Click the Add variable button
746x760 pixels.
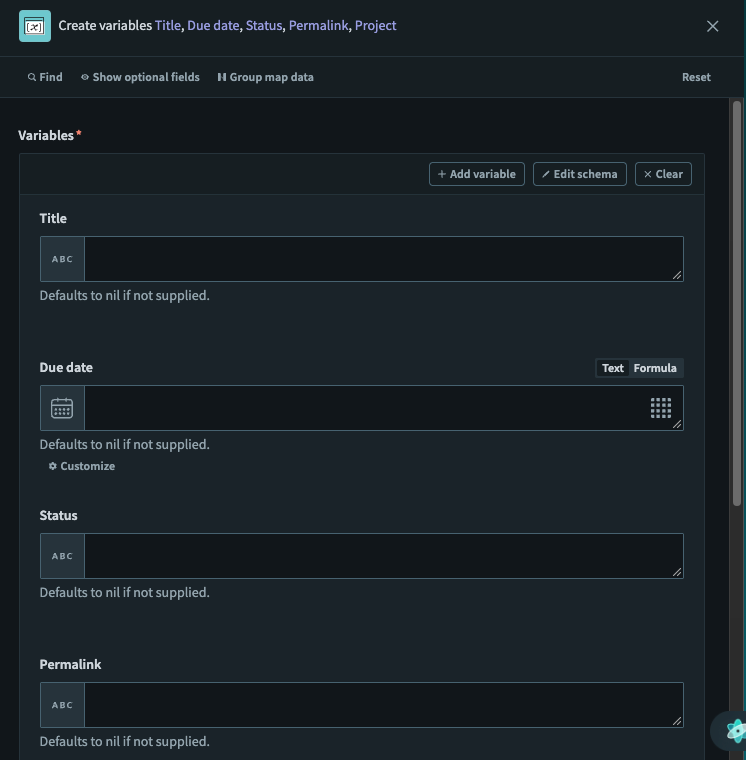pos(477,174)
